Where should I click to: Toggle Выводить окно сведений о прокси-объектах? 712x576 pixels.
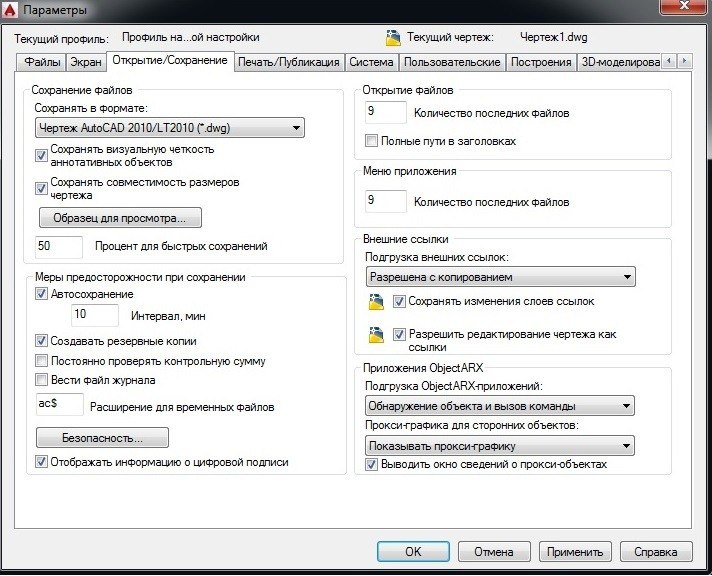point(371,464)
